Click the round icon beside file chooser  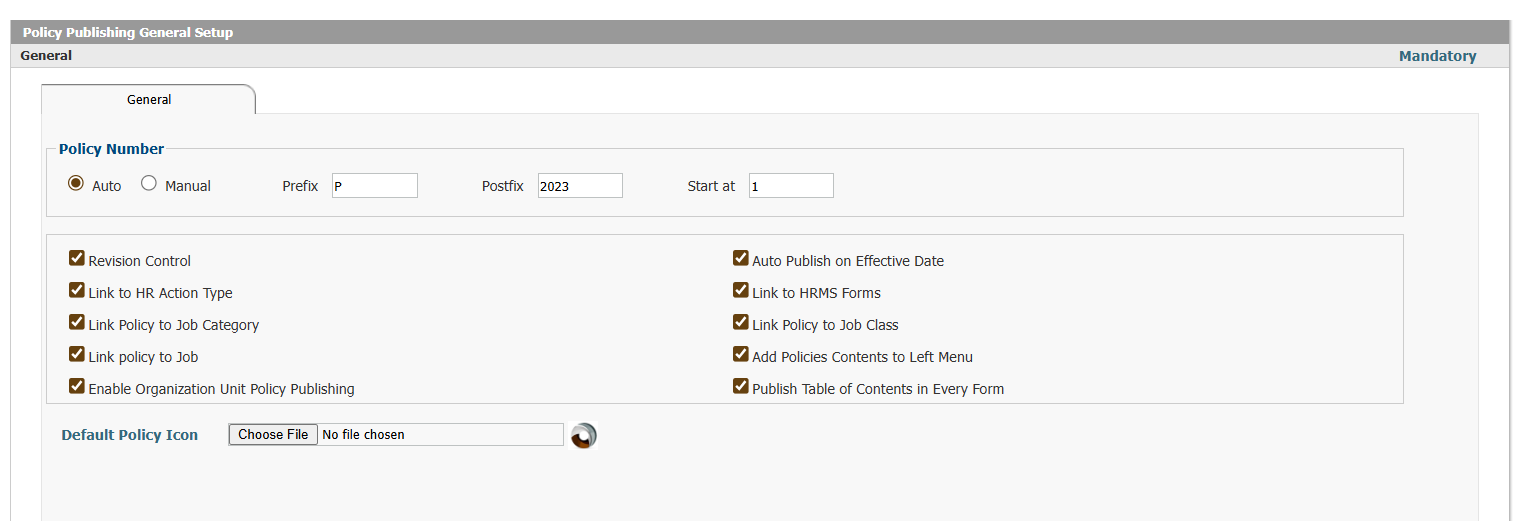pyautogui.click(x=583, y=435)
